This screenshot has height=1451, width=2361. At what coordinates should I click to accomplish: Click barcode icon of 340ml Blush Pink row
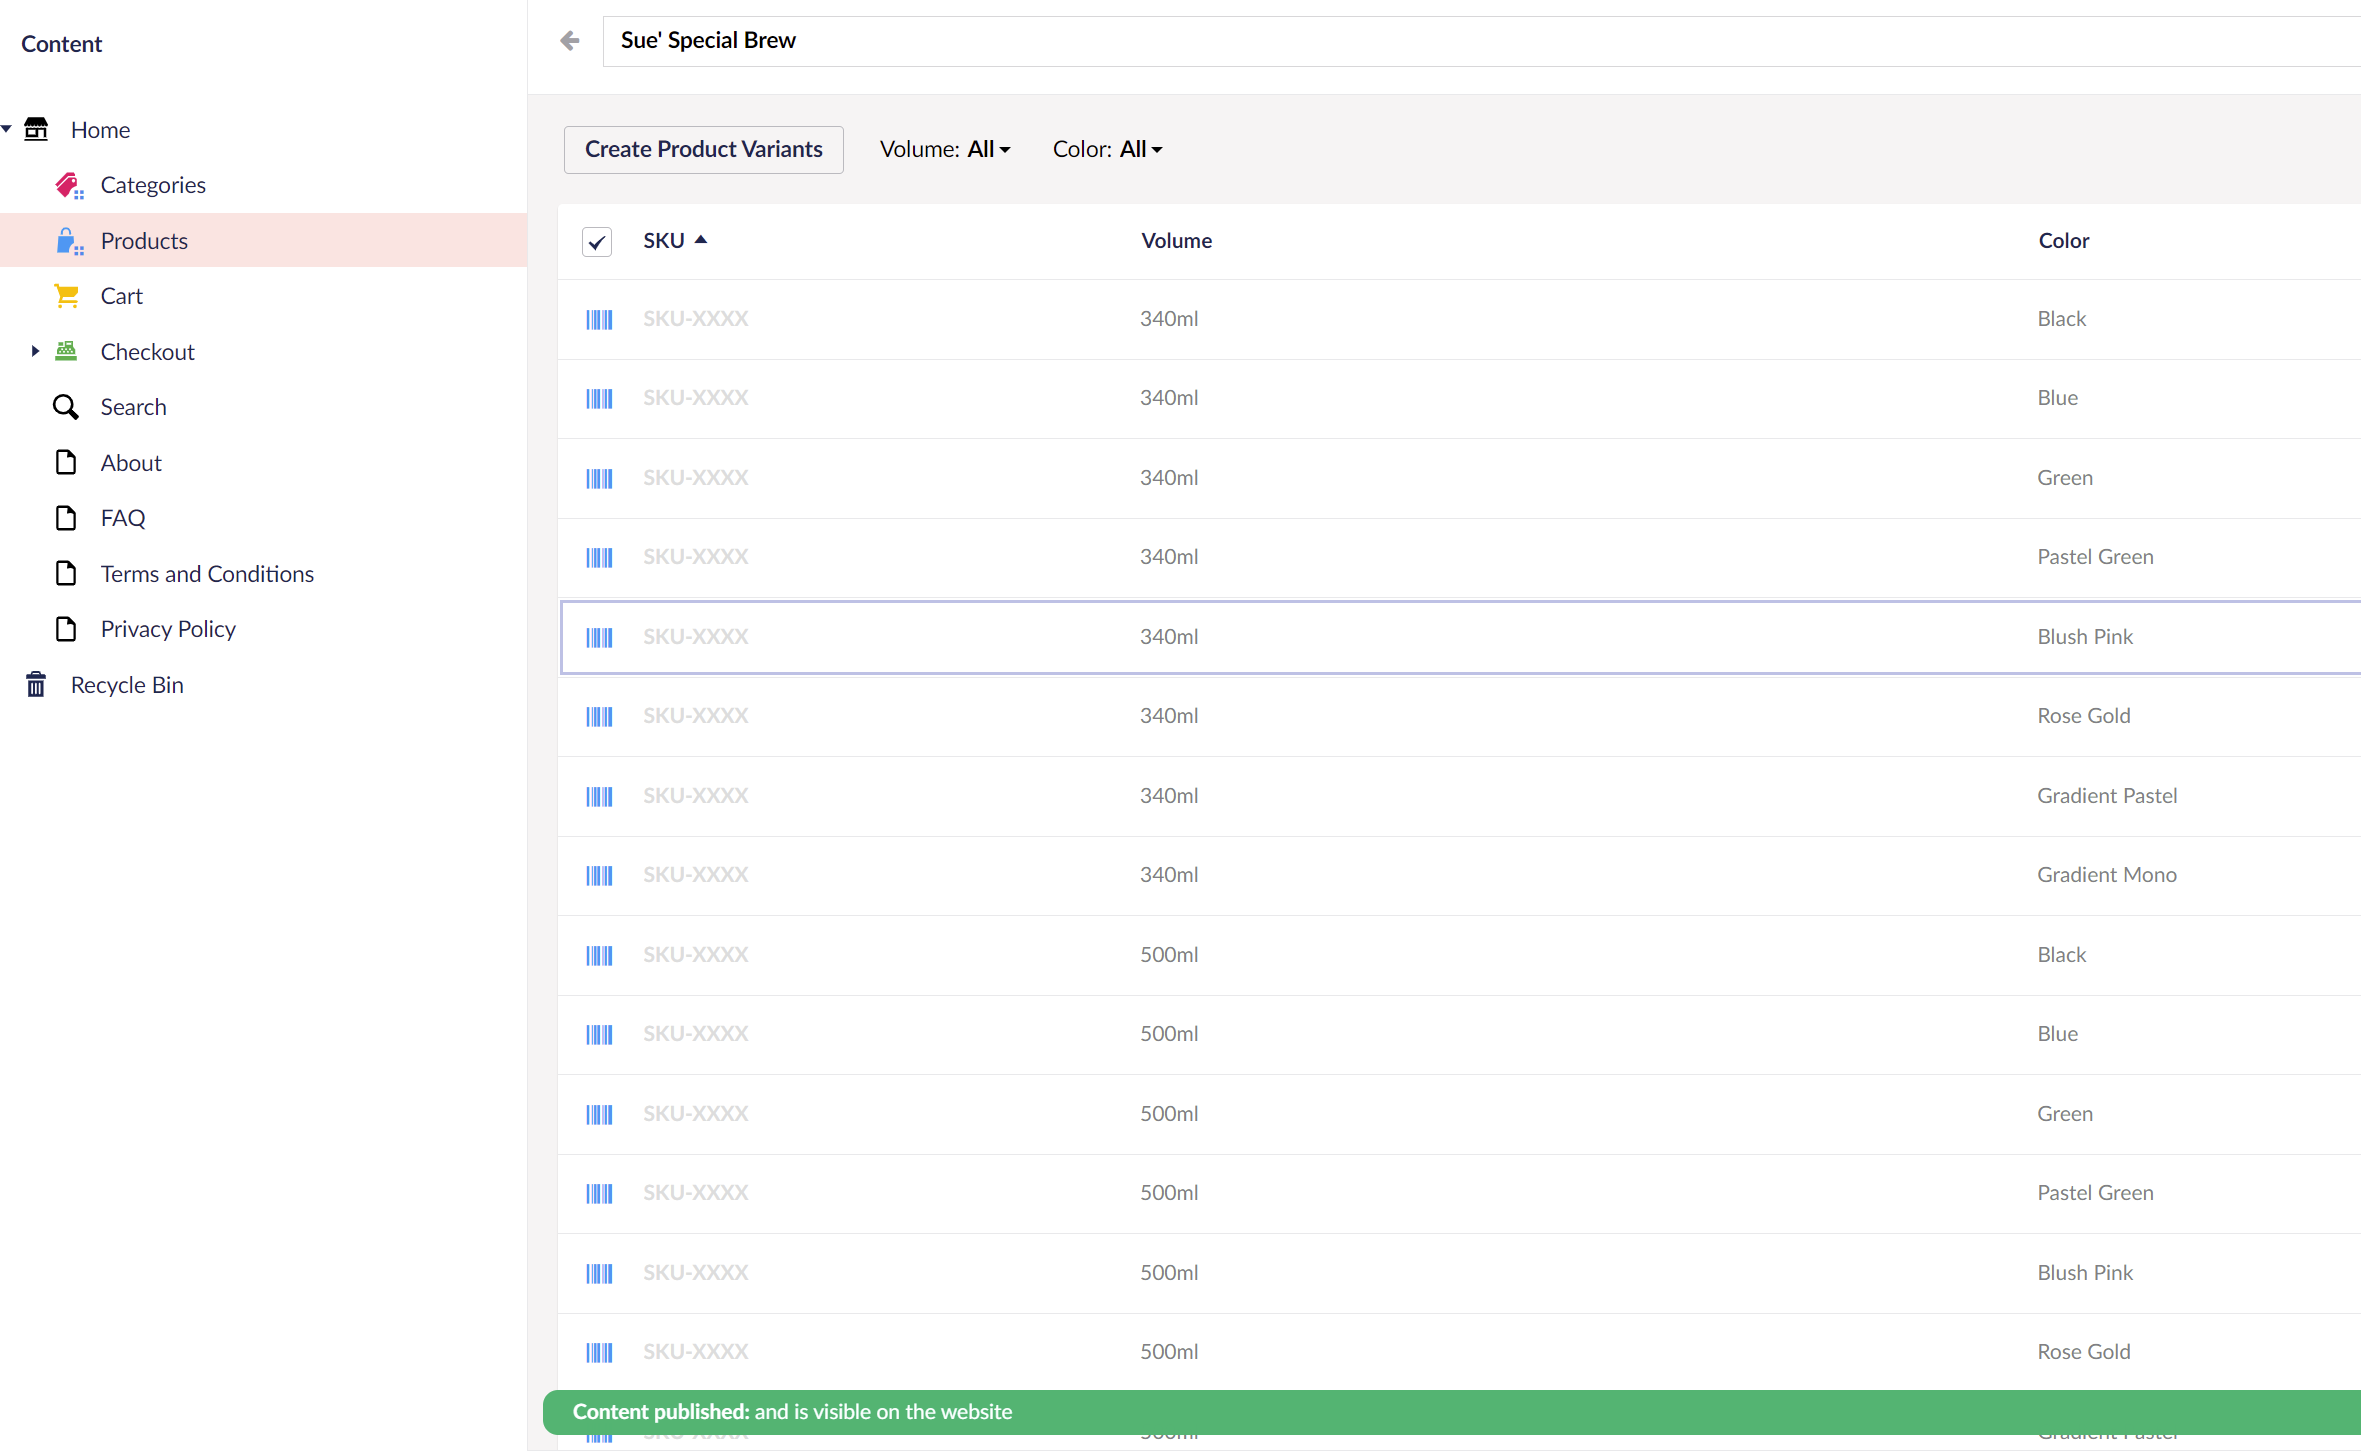point(599,637)
